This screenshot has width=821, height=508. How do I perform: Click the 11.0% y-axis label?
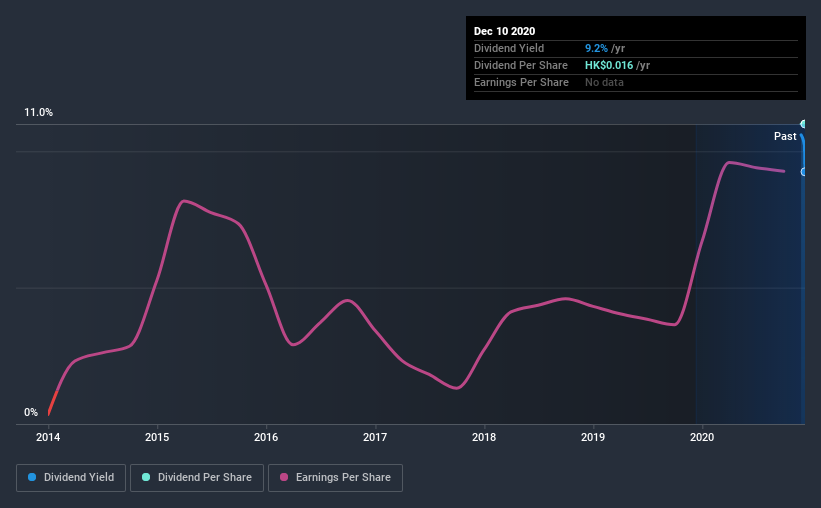coord(38,113)
